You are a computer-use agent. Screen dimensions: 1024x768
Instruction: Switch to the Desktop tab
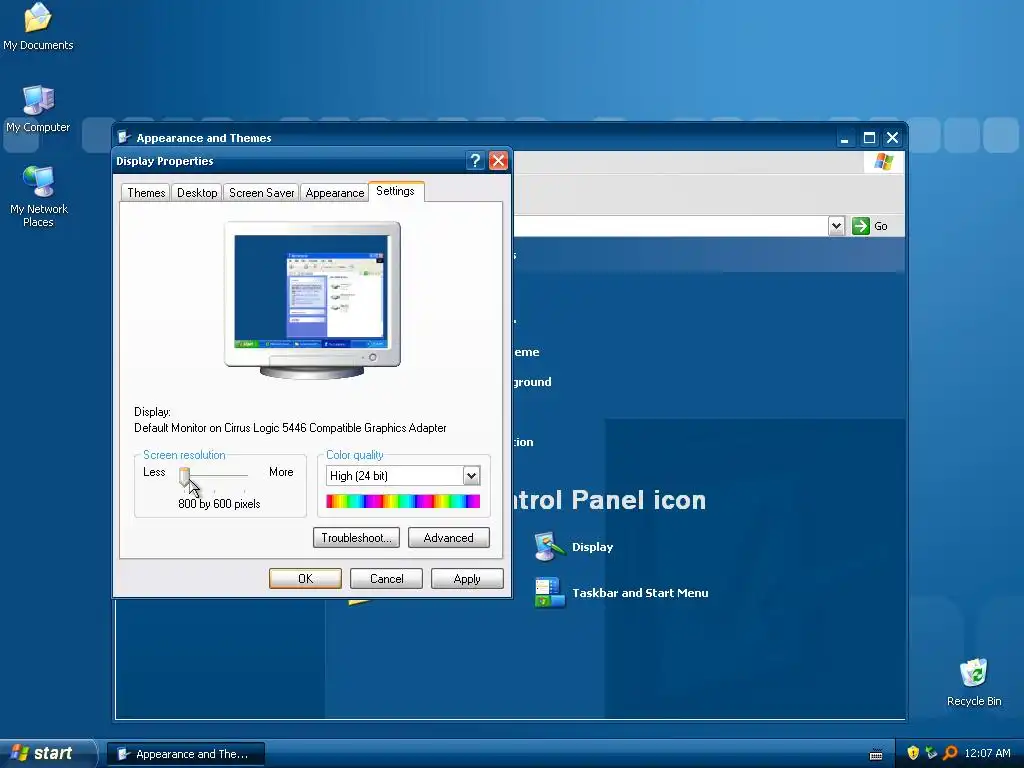point(197,193)
